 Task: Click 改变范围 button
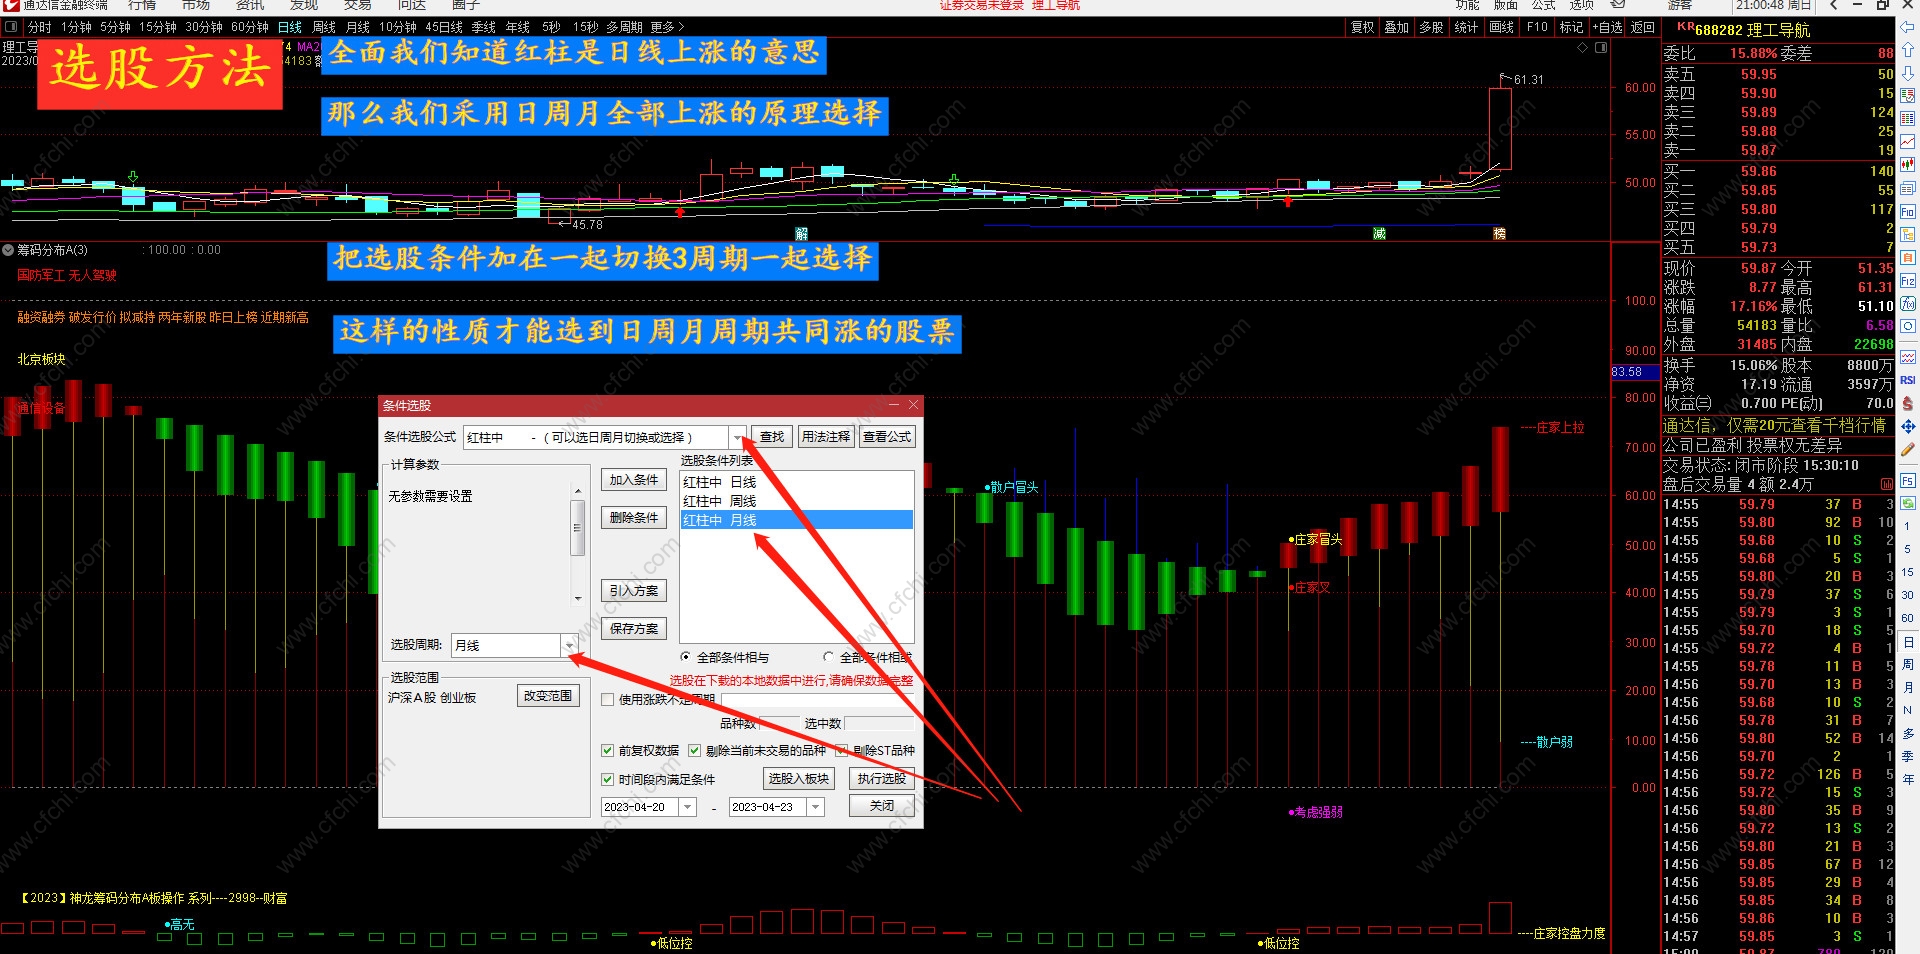tap(548, 695)
